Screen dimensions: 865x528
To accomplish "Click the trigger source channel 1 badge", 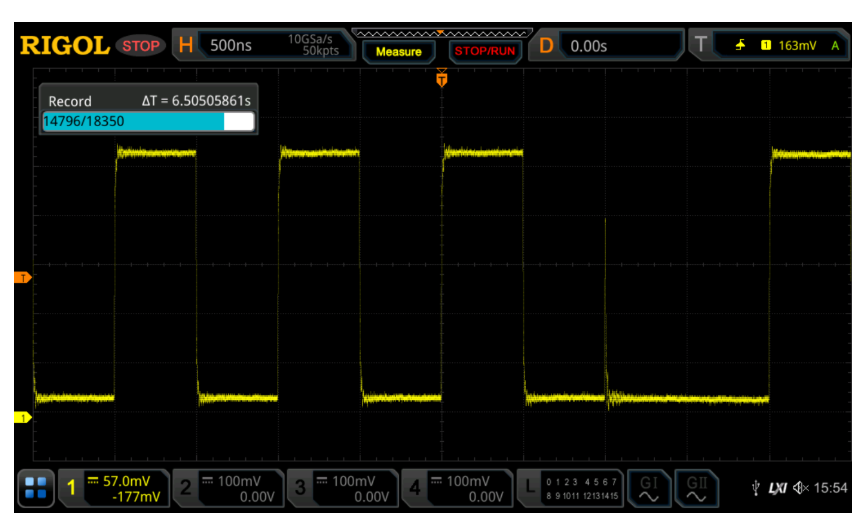I will (x=766, y=45).
